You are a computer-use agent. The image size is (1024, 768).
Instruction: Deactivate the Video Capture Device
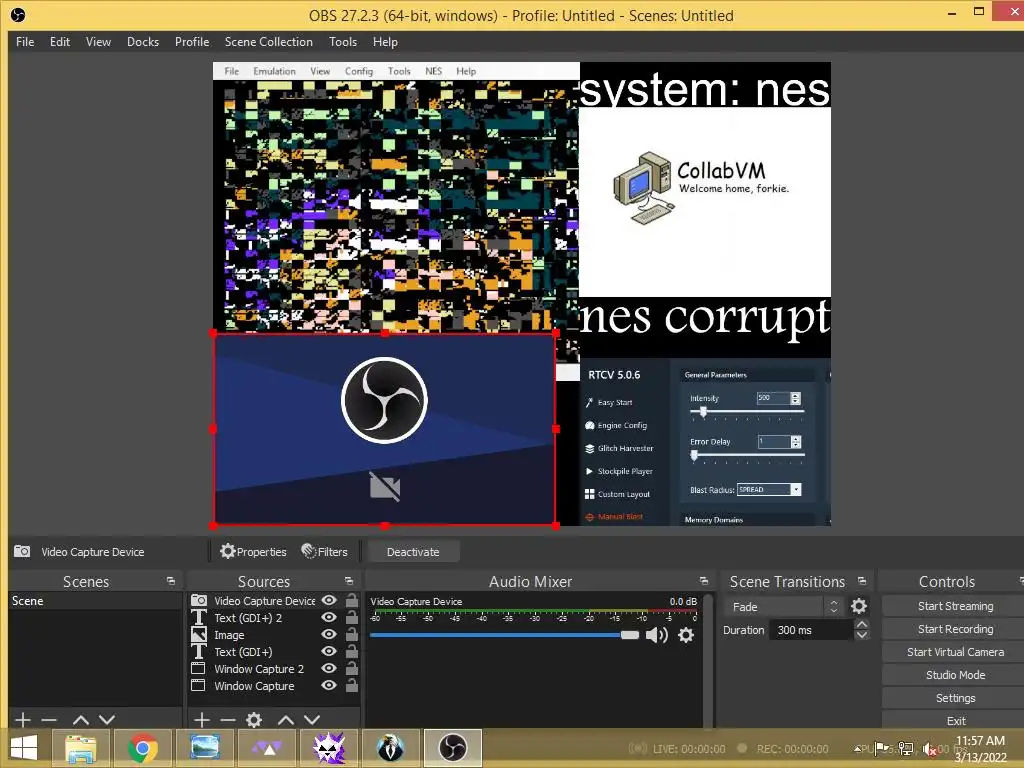413,552
